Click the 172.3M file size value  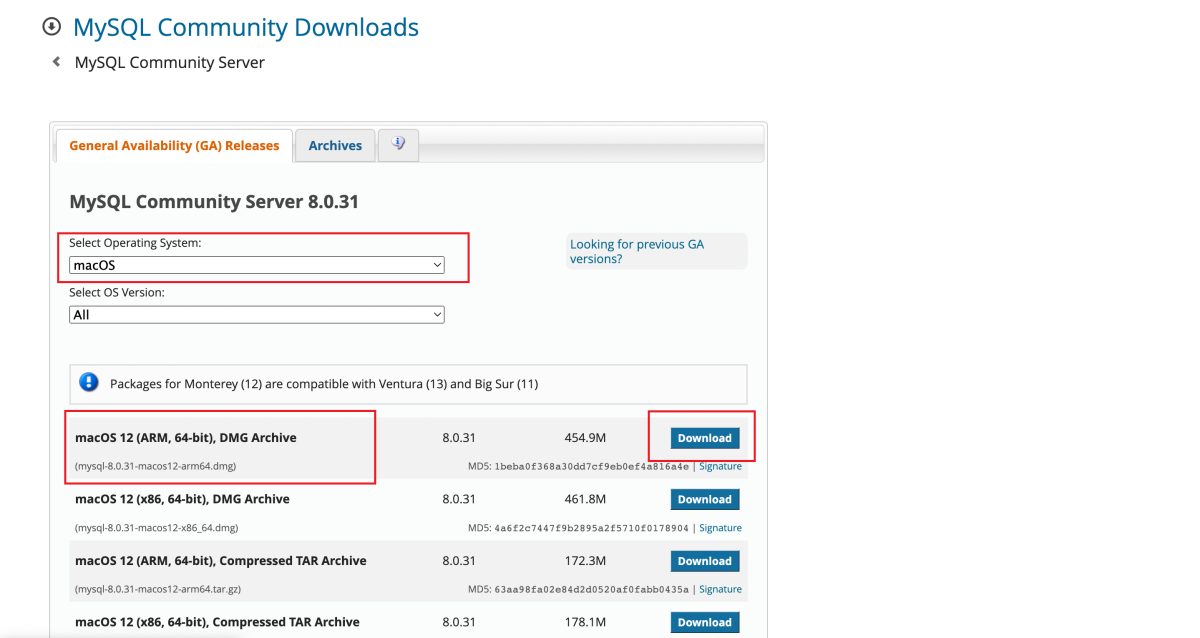click(585, 561)
